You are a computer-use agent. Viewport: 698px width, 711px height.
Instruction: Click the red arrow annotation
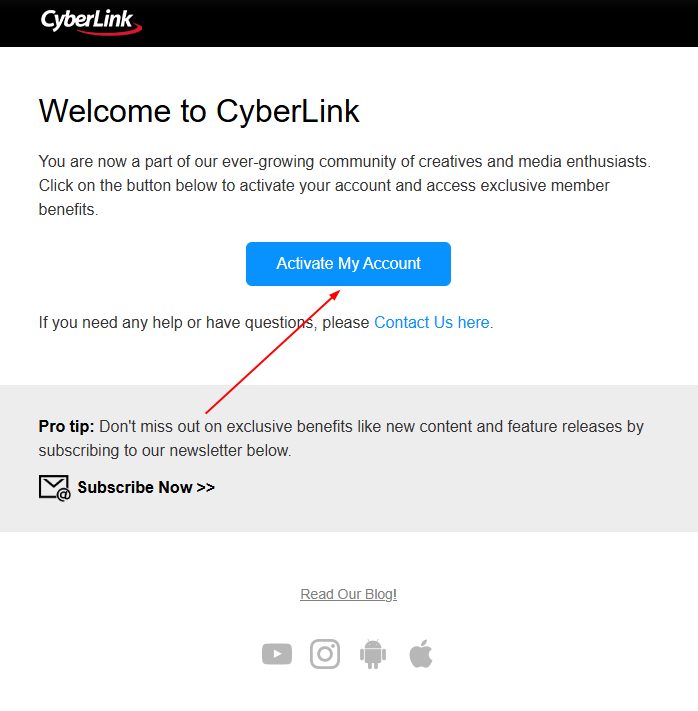click(273, 352)
